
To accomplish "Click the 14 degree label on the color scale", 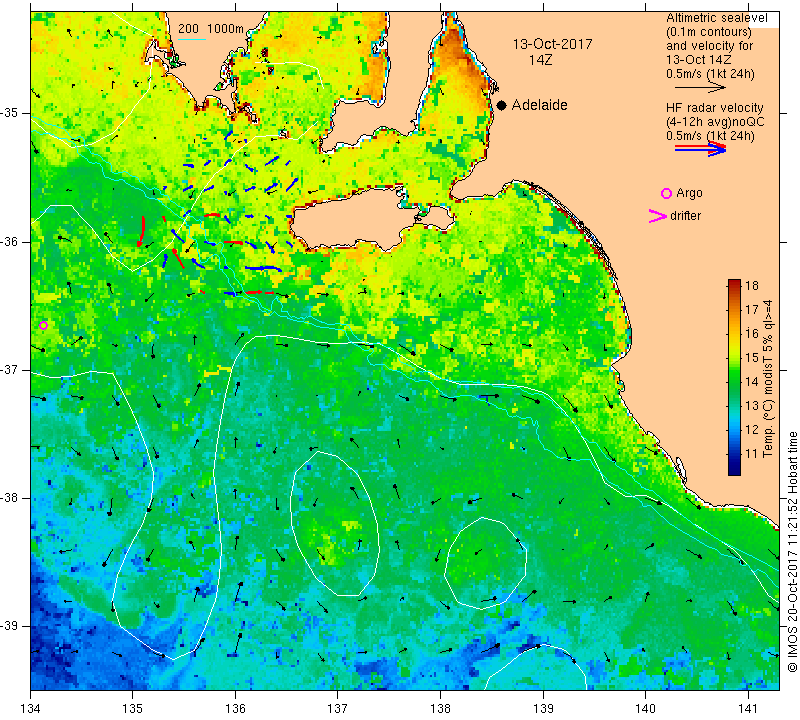I will click(x=752, y=382).
